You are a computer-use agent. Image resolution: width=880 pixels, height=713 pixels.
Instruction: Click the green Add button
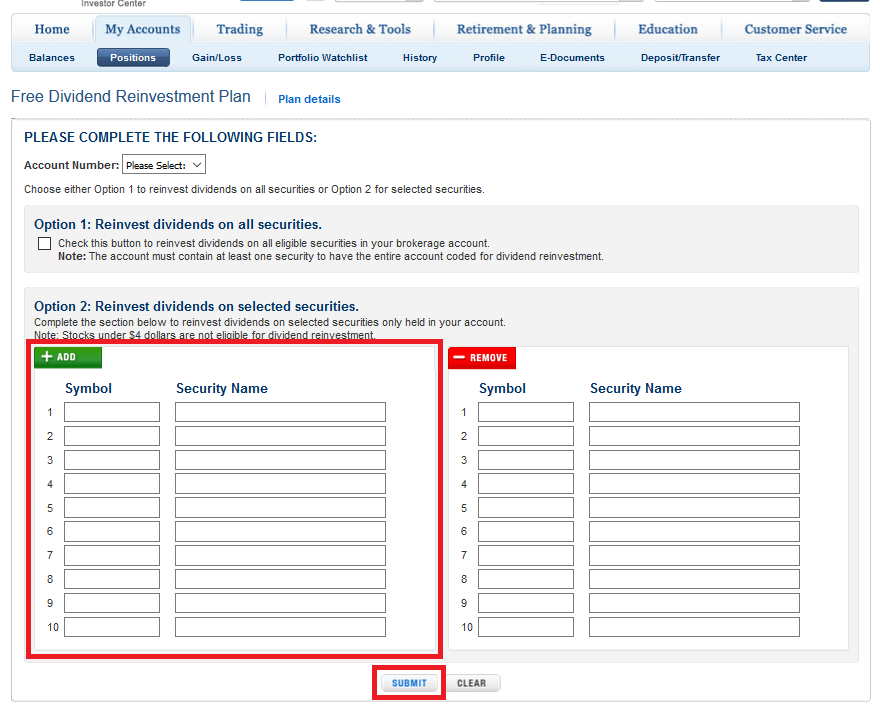coord(68,358)
